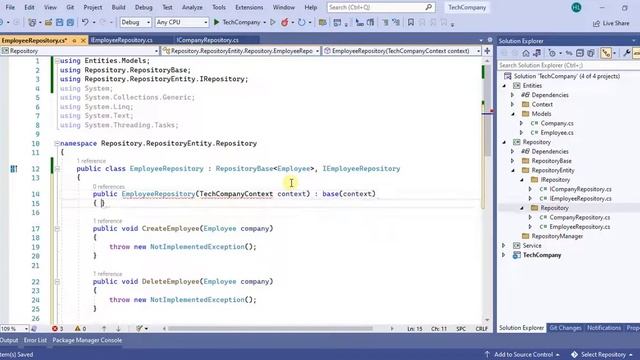Click Select Repository button
The height and width of the screenshot is (360, 640).
[602, 355]
